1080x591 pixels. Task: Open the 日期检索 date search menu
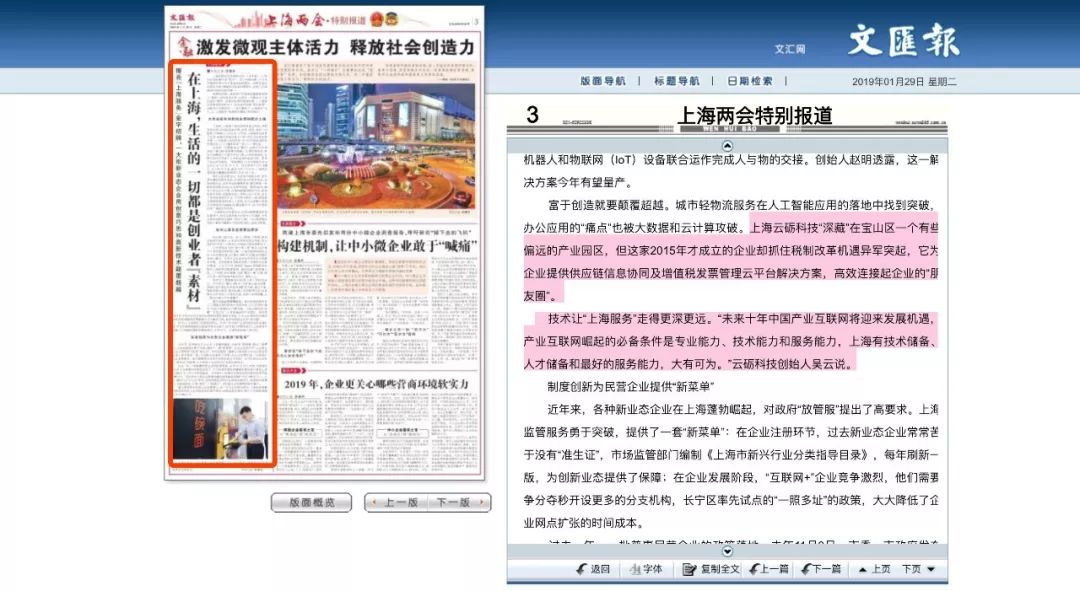click(750, 81)
